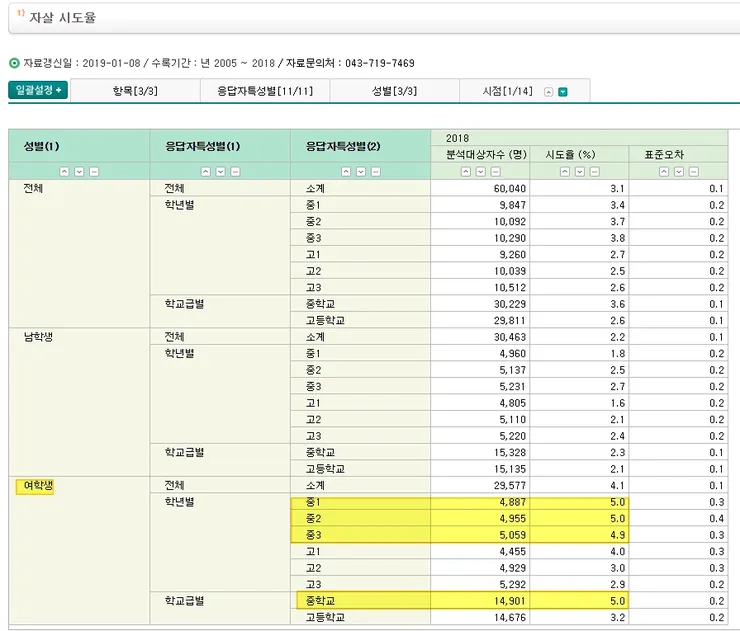This screenshot has width=740, height=631.
Task: Sort 표준오차 column descending
Action: pyautogui.click(x=679, y=172)
